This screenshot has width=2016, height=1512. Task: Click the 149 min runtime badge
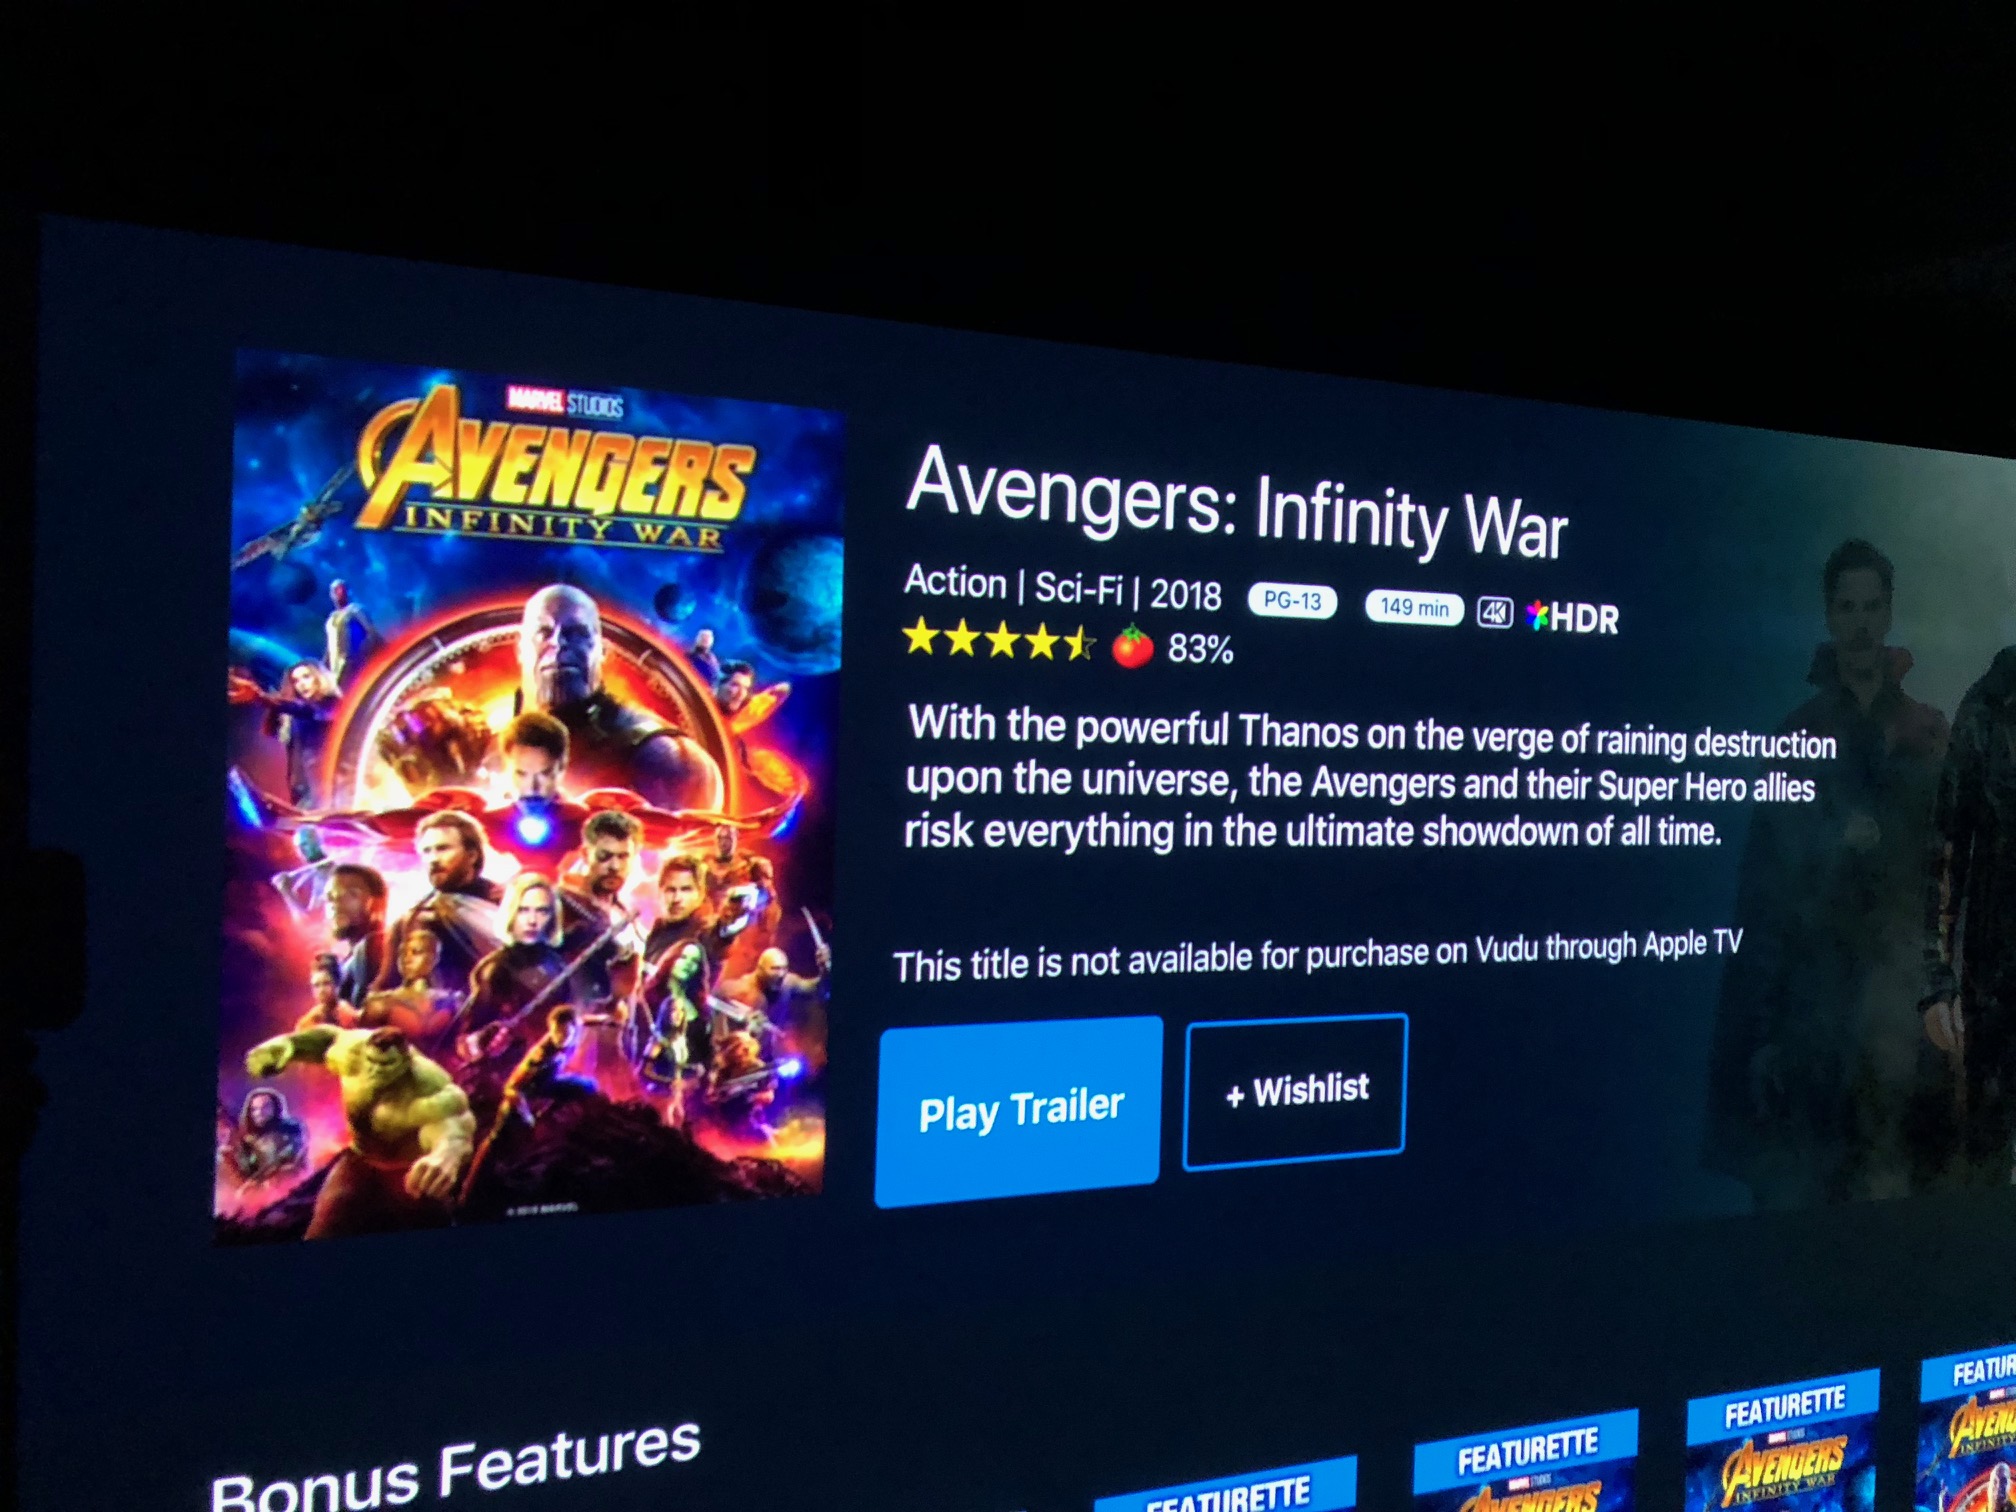coord(1414,607)
